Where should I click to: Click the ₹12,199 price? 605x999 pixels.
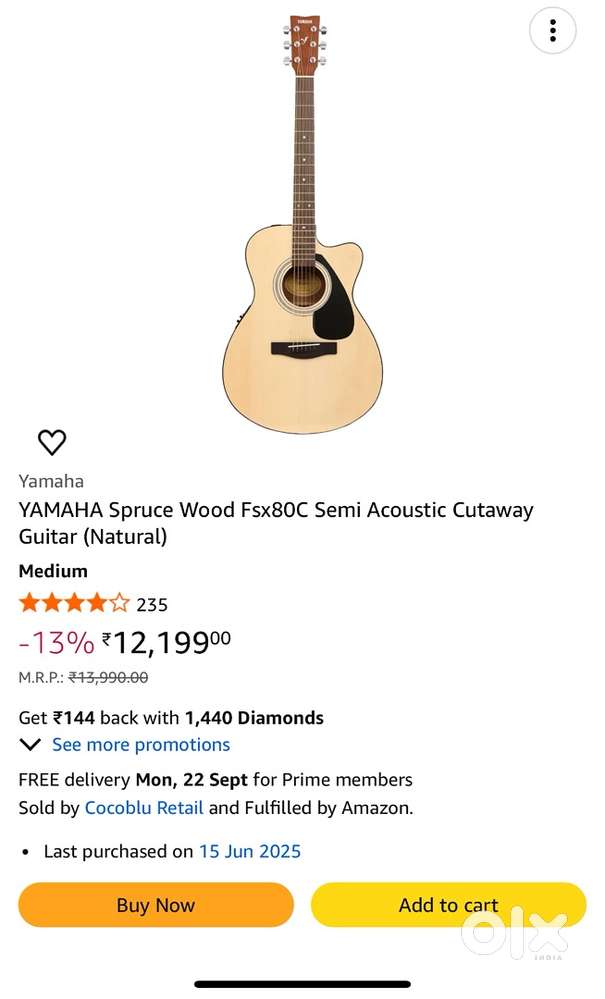click(x=166, y=642)
